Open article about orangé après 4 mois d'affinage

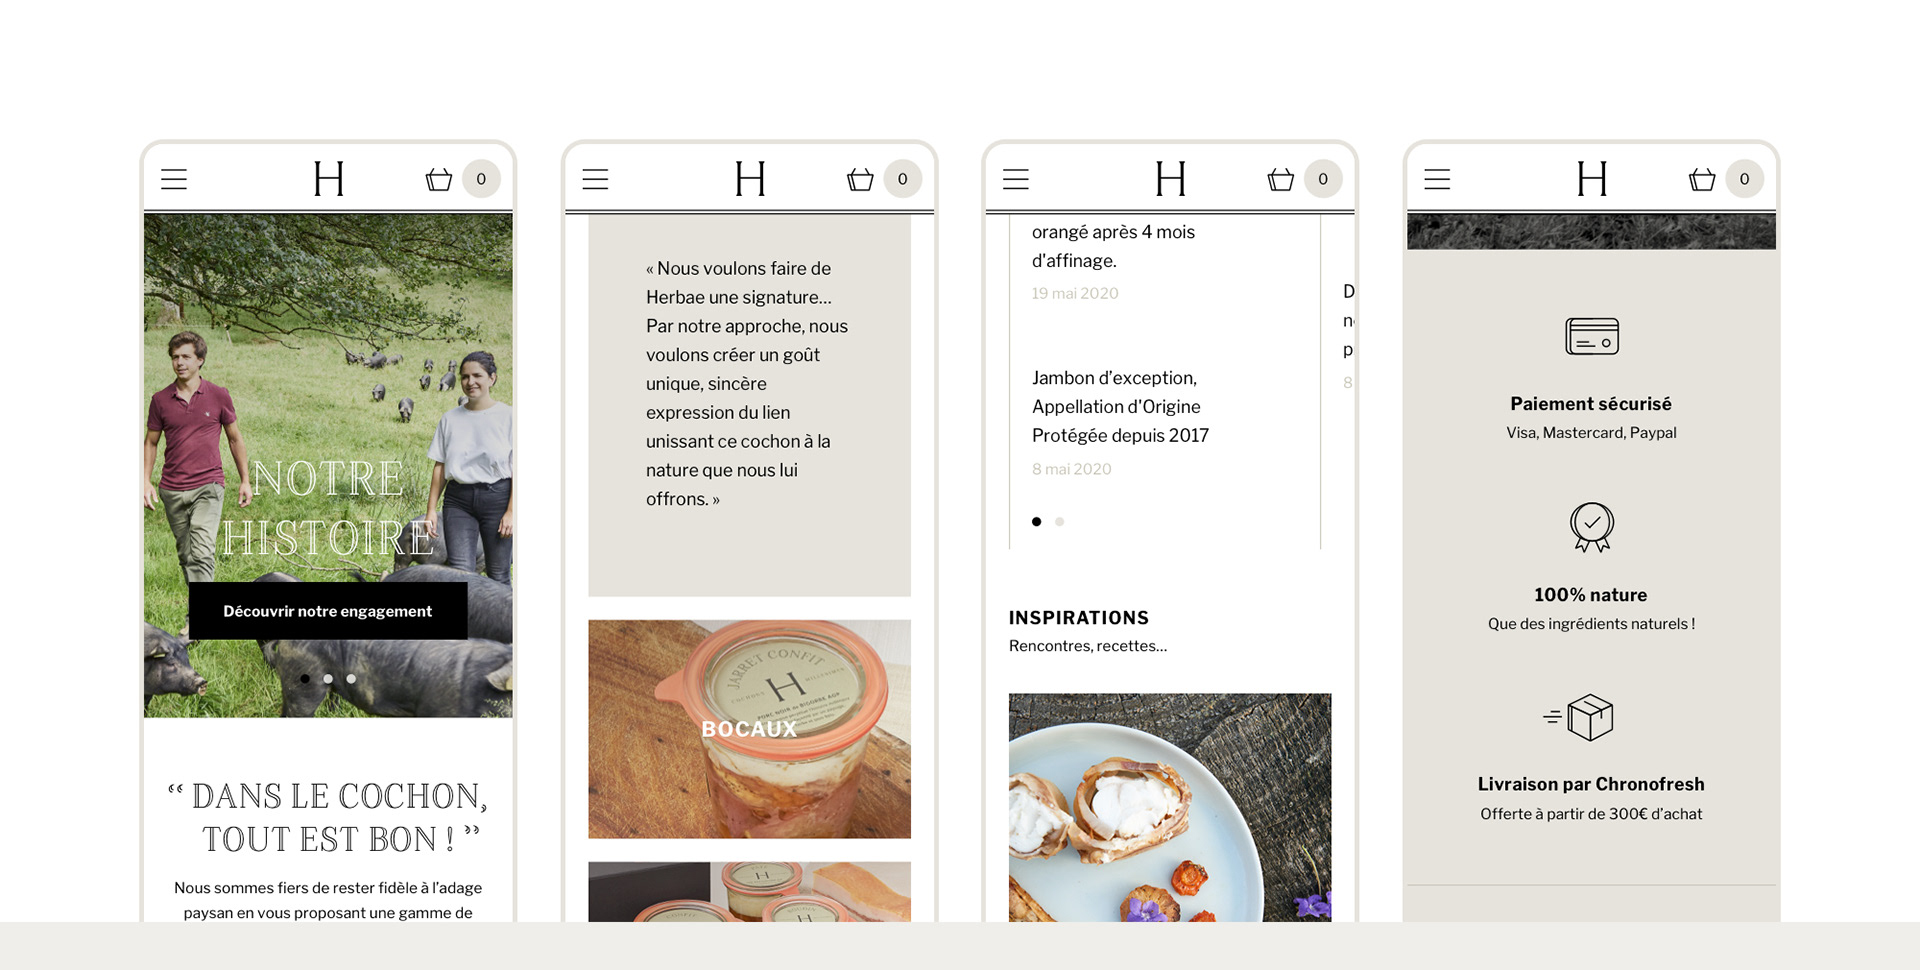coord(1113,246)
